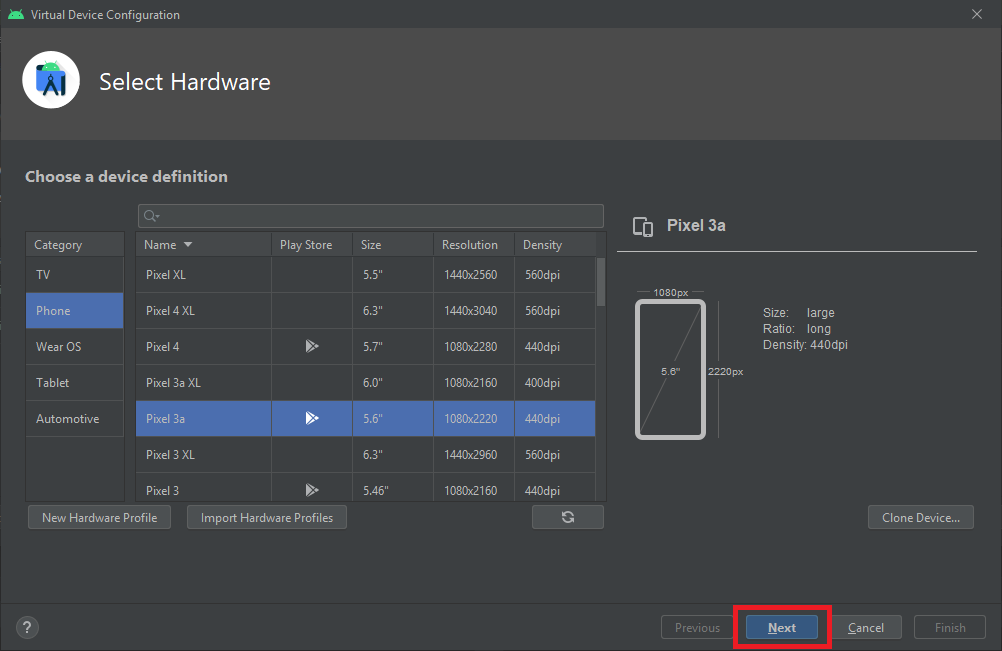Sort by the Density column header
The image size is (1002, 651).
(555, 245)
